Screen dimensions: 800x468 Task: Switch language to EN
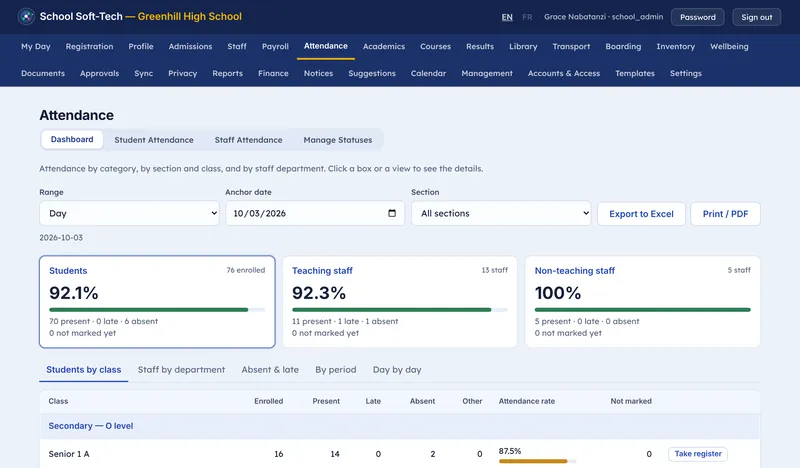click(507, 17)
